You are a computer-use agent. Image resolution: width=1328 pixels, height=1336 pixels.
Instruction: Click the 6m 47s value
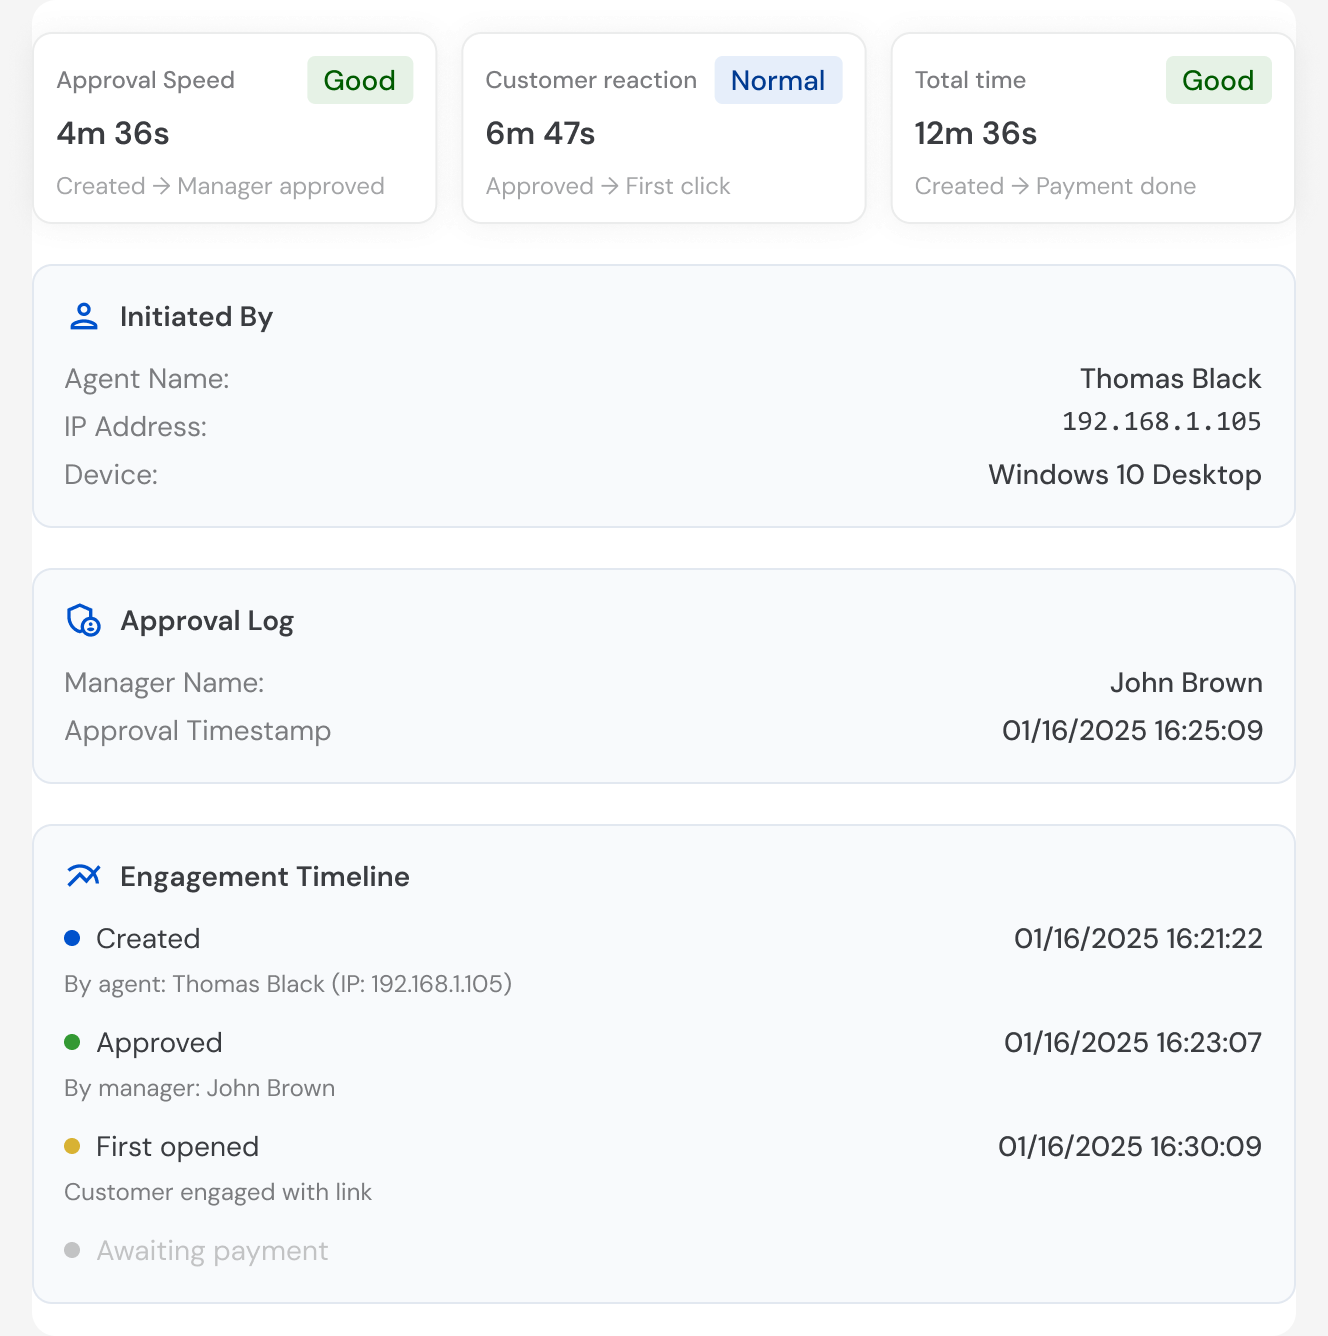click(x=540, y=133)
